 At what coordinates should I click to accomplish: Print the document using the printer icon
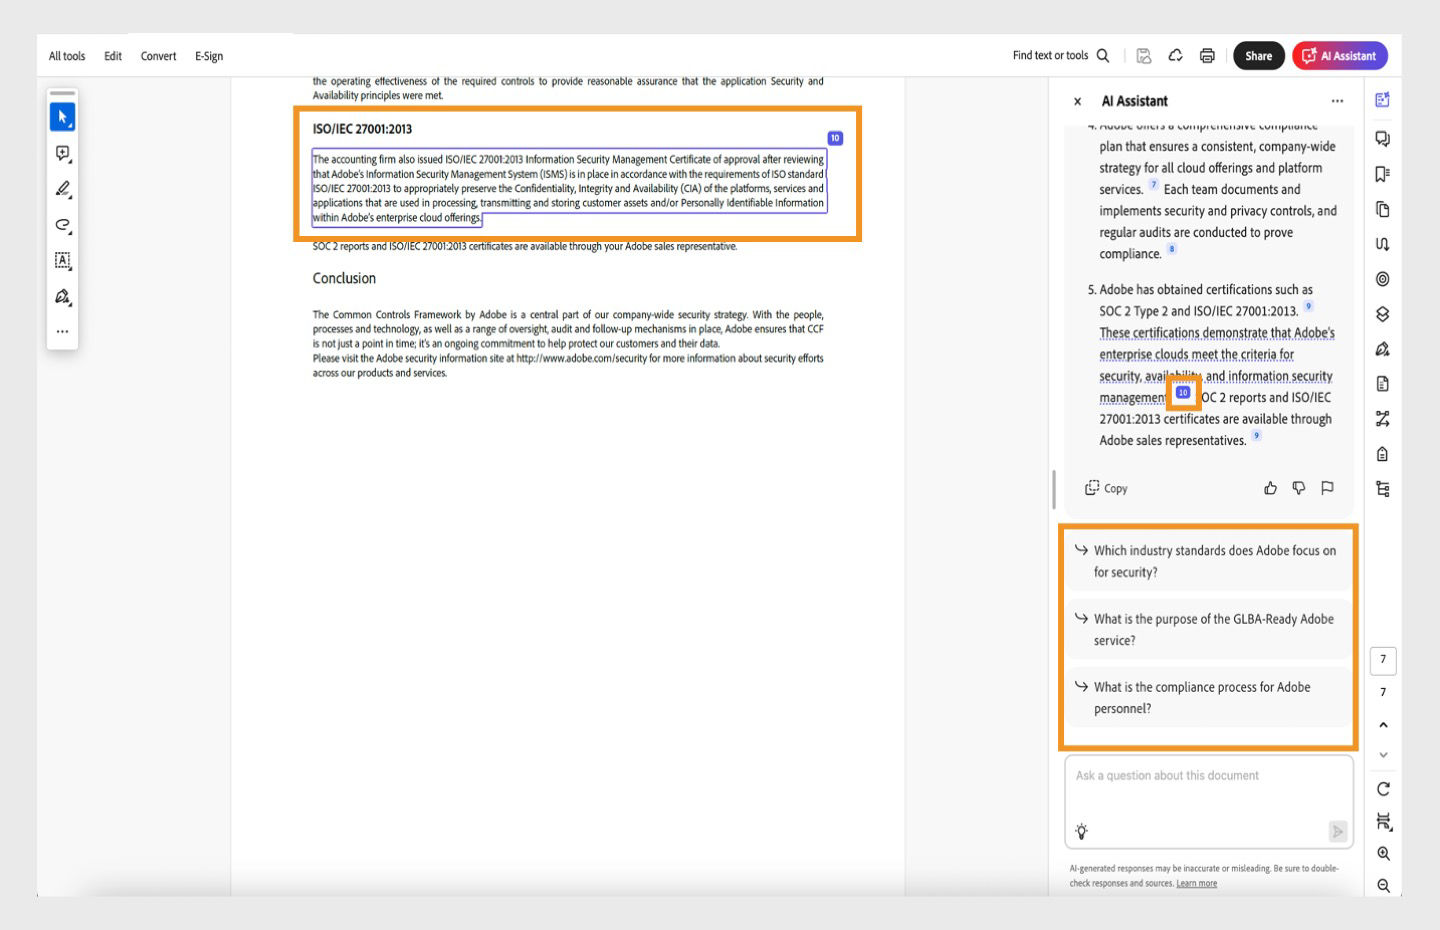click(x=1207, y=56)
